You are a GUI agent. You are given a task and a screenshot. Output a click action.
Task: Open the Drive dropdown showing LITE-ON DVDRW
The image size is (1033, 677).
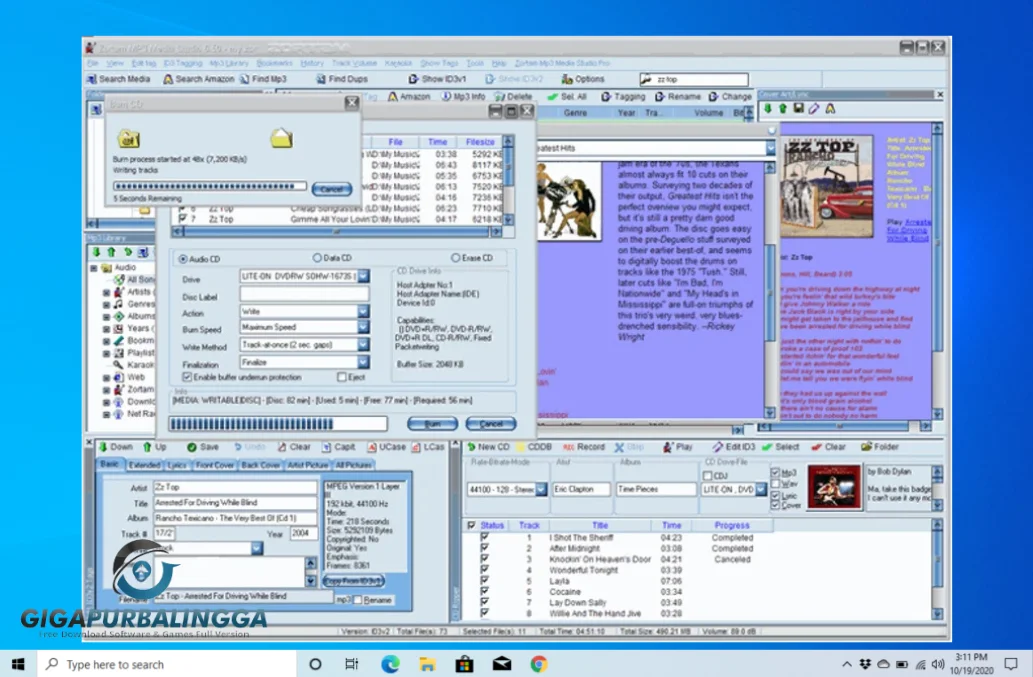click(363, 277)
